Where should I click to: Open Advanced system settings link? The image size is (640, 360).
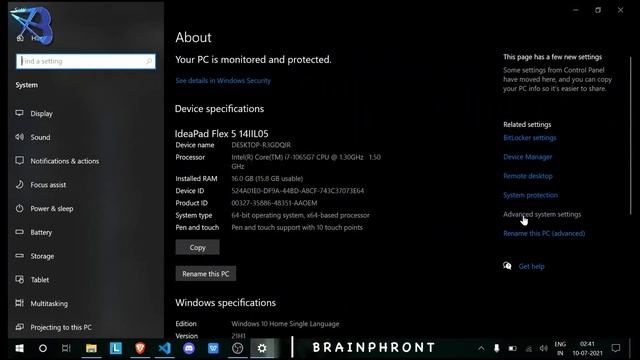(542, 214)
